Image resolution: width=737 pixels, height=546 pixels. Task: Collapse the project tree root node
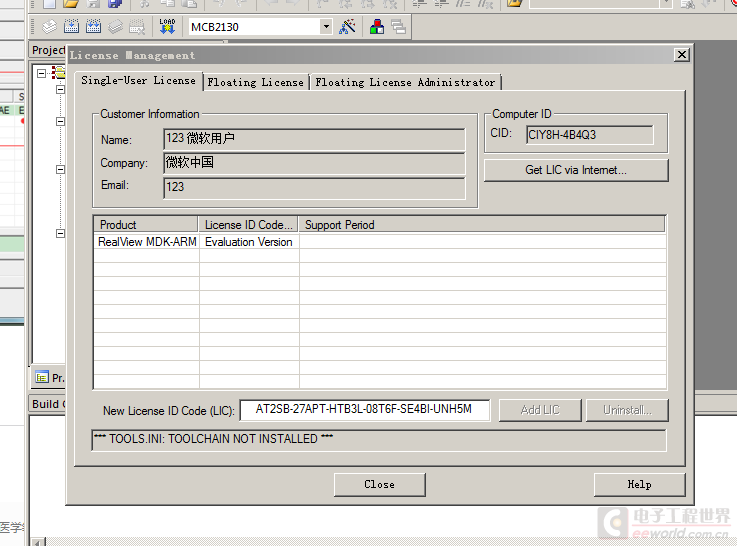[x=41, y=73]
